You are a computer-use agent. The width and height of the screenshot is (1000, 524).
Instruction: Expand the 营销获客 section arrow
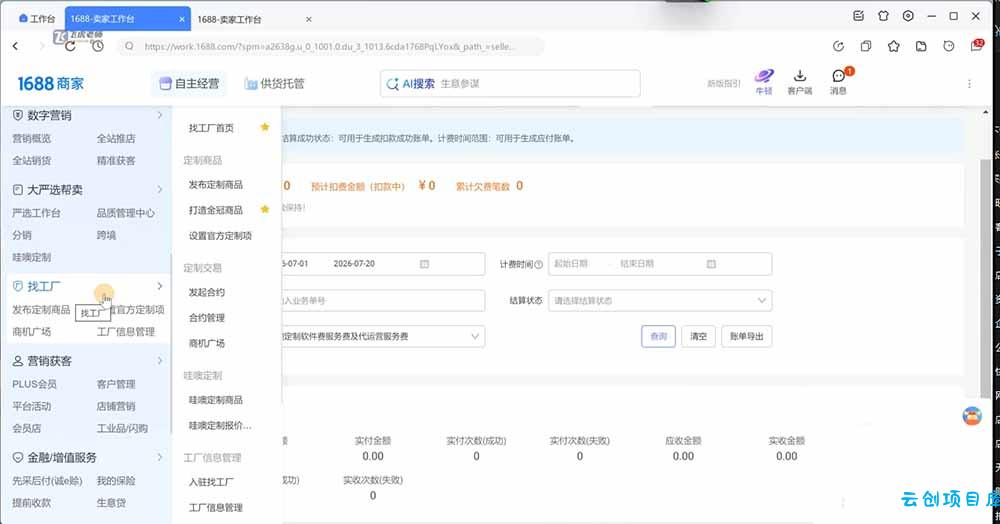(160, 360)
